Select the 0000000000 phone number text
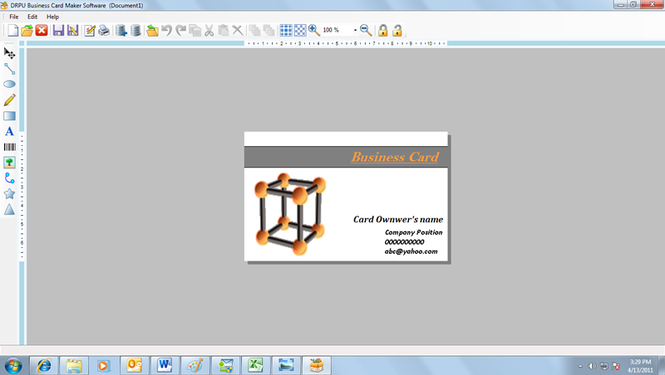This screenshot has width=665, height=375. (x=404, y=242)
